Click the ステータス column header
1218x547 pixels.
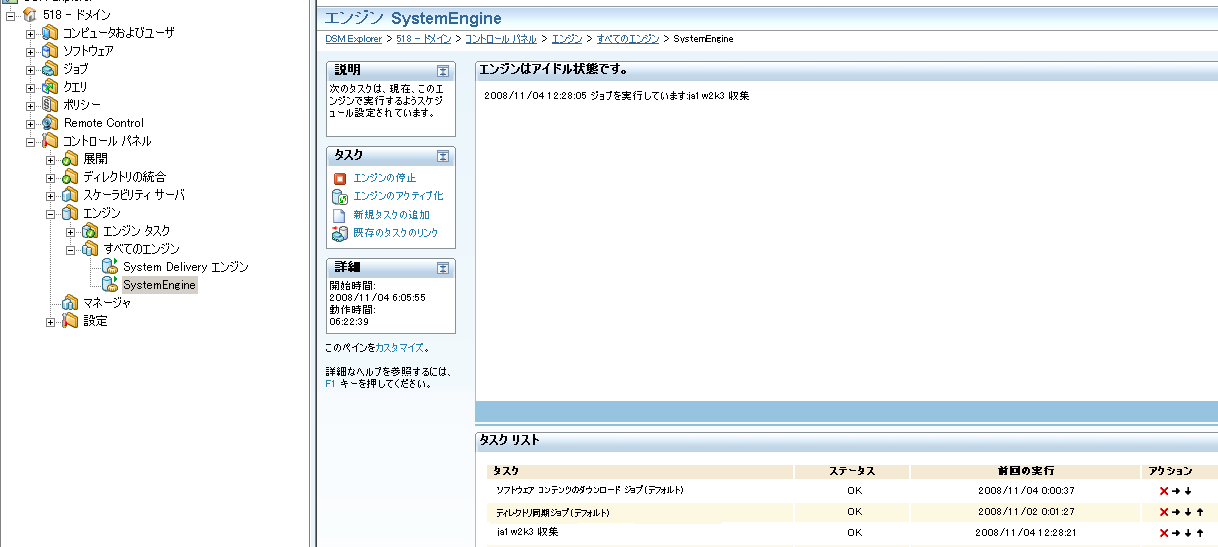tap(853, 471)
